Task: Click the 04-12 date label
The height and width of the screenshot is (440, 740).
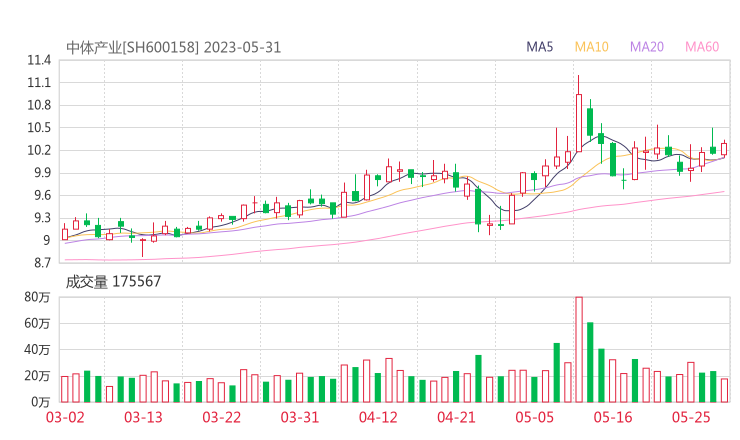Action: coord(378,417)
